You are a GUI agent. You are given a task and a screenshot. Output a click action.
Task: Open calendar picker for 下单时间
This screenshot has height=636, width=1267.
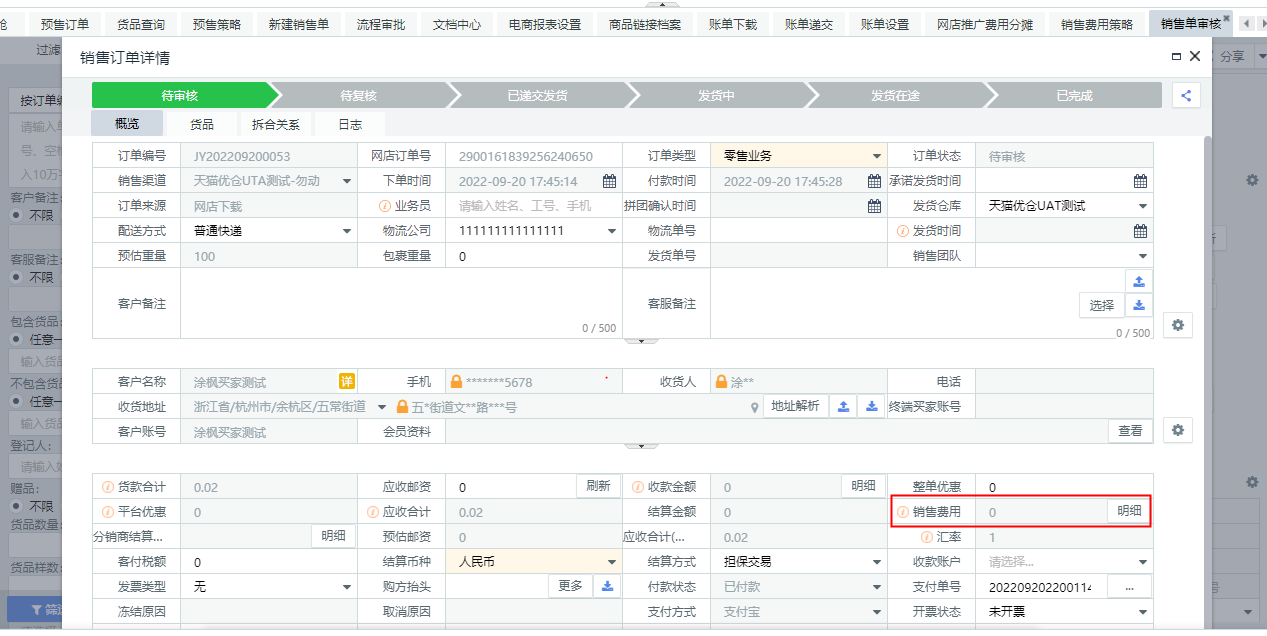609,182
